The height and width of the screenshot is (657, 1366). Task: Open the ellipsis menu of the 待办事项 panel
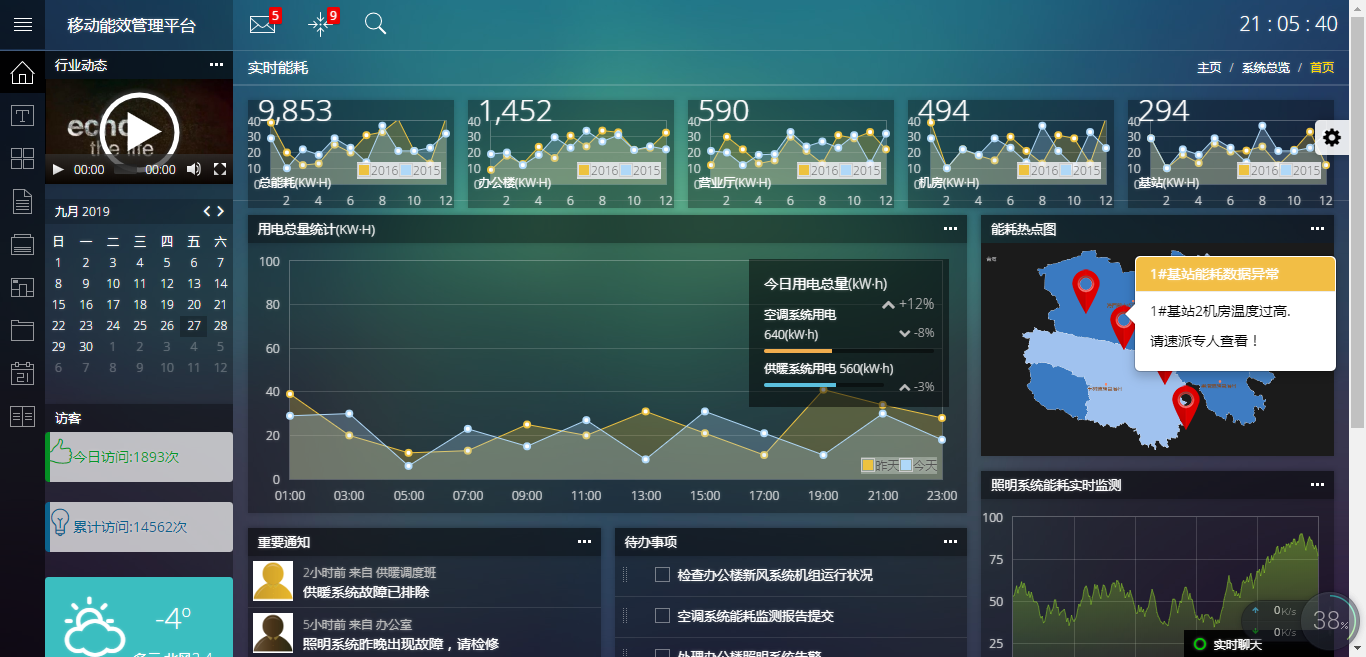coord(951,542)
